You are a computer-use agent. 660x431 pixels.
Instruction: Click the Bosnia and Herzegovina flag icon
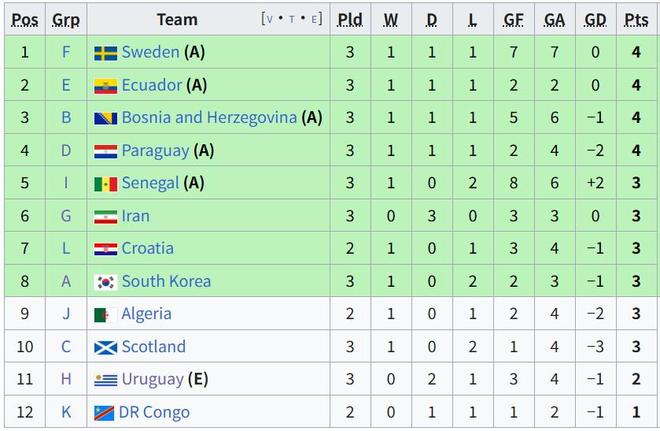[106, 119]
